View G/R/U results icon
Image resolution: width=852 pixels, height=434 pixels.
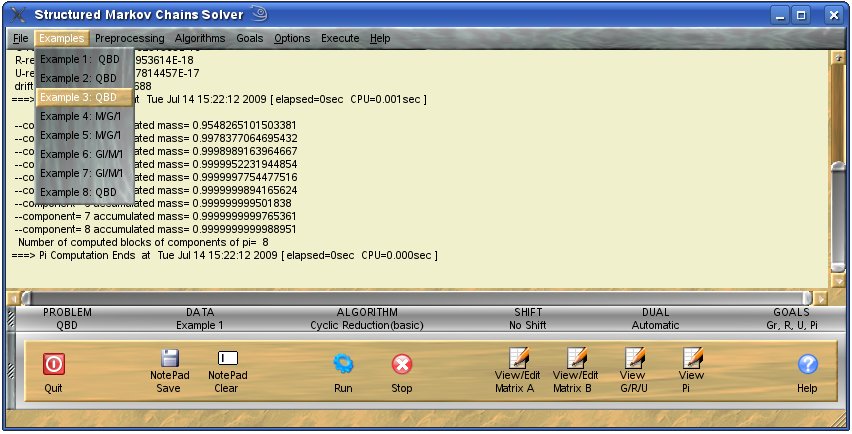point(632,358)
